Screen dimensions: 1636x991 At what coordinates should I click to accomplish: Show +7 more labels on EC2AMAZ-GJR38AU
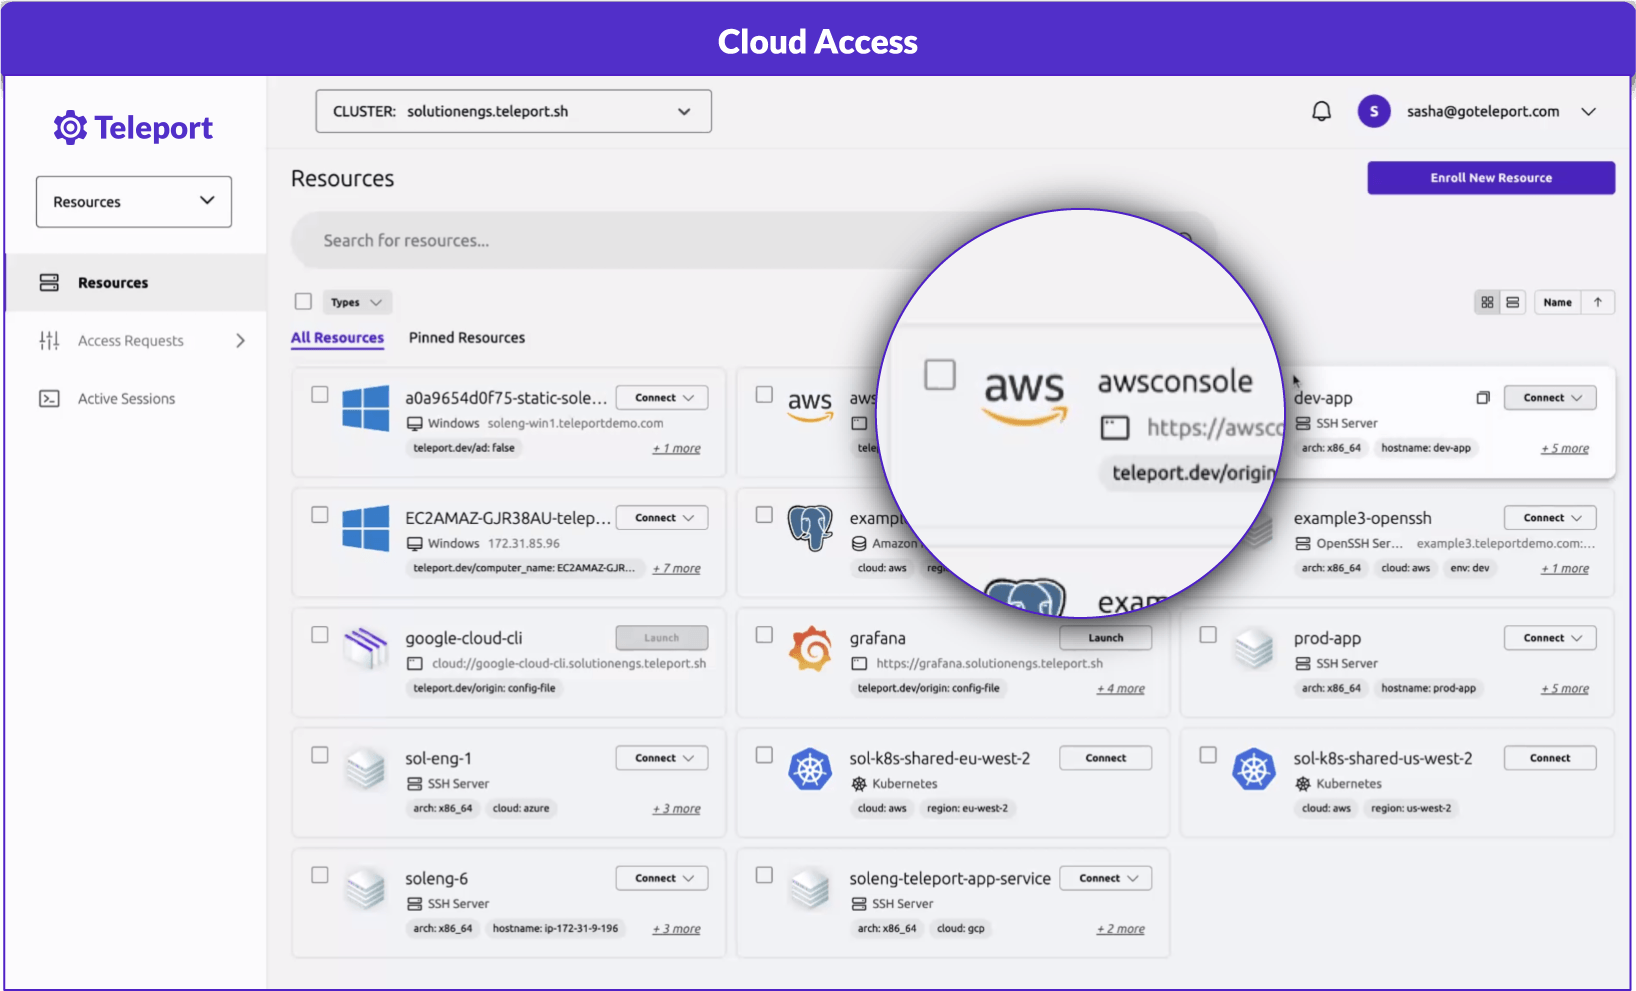677,569
